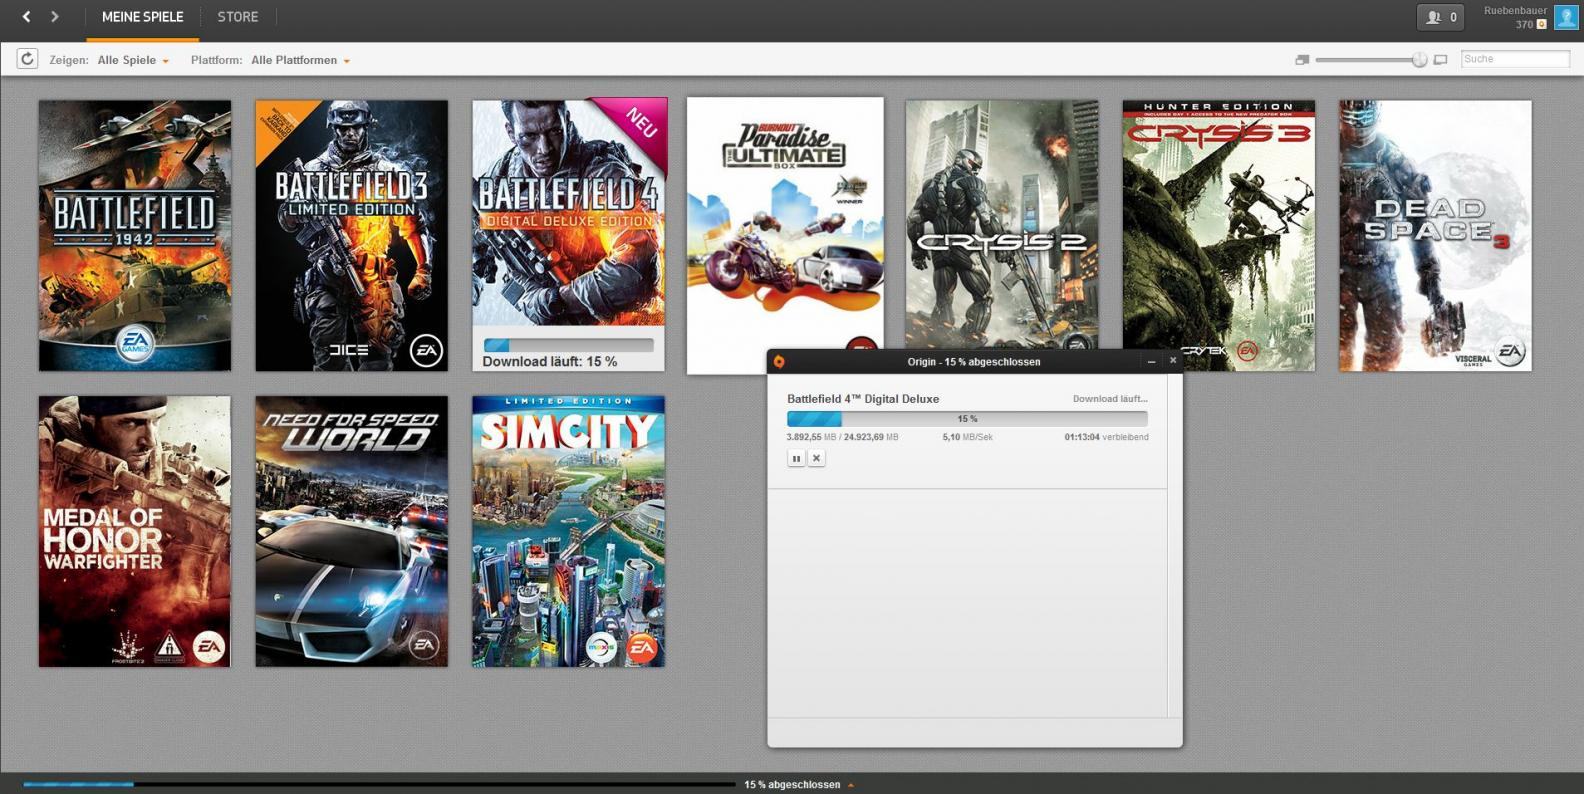The height and width of the screenshot is (794, 1584).
Task: Click the Ruebenbauer username
Action: 1515,10
